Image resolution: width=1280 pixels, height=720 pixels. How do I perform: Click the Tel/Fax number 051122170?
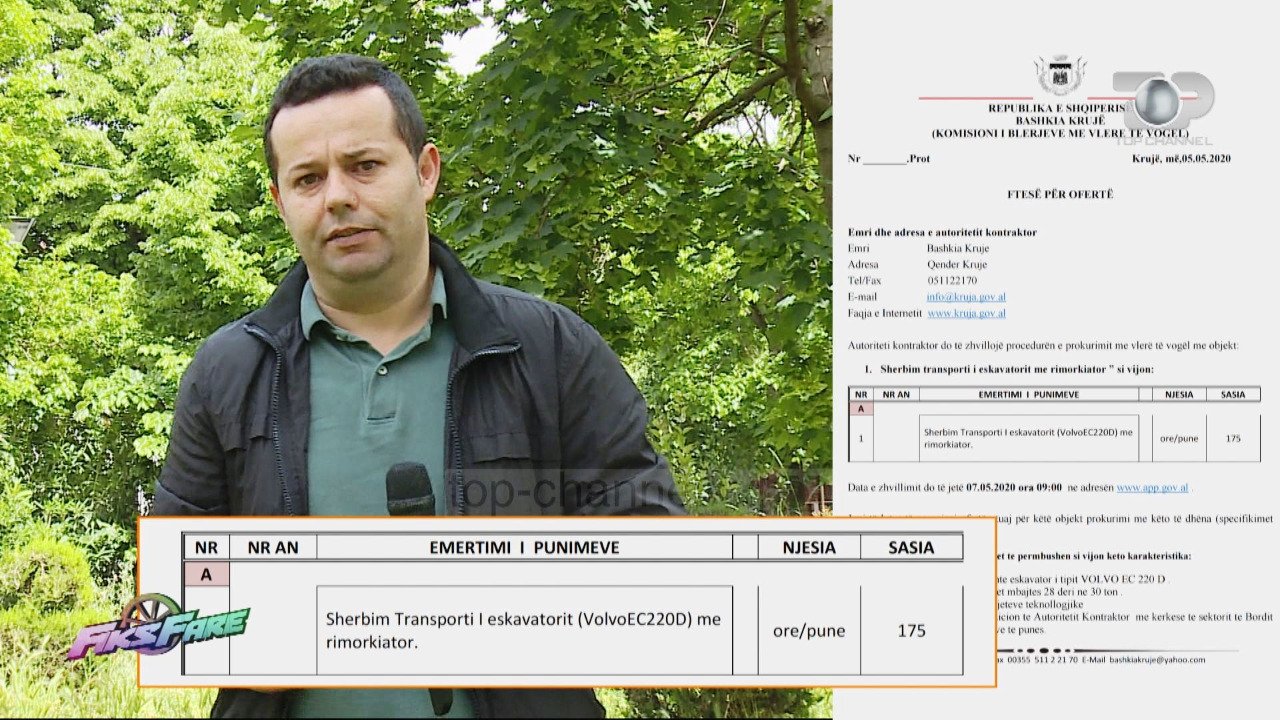pos(952,281)
